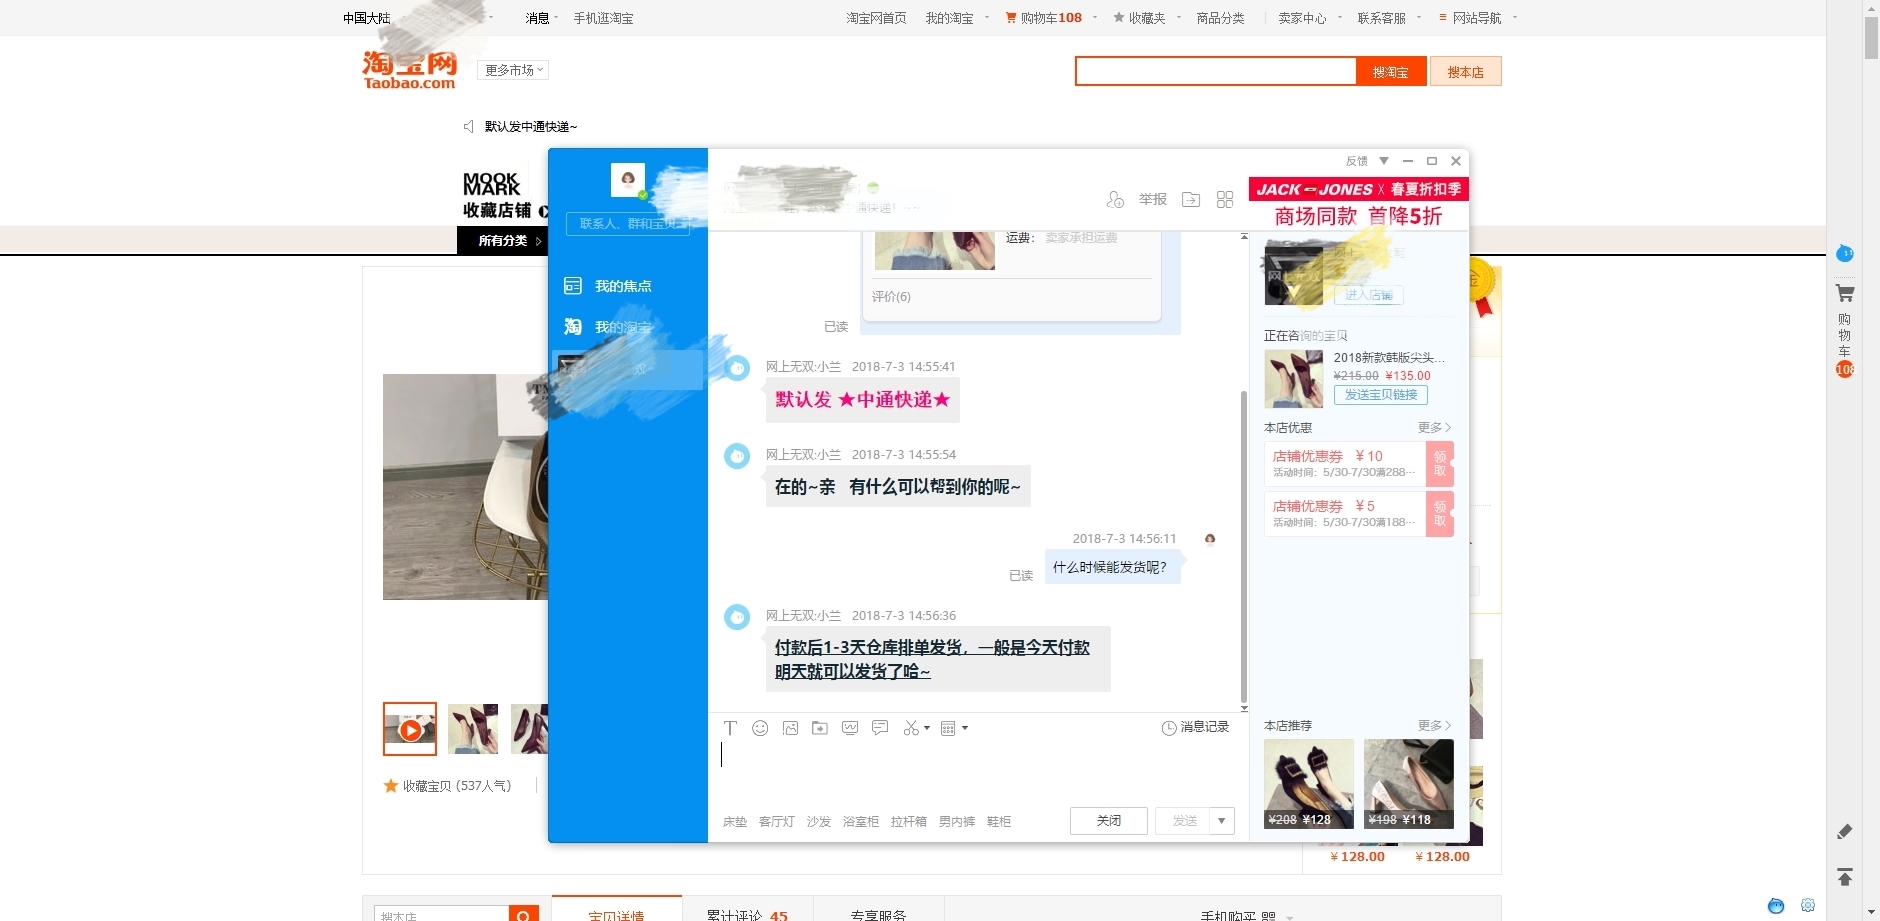
Task: Click the Jack Jones ad banner
Action: pos(1359,203)
